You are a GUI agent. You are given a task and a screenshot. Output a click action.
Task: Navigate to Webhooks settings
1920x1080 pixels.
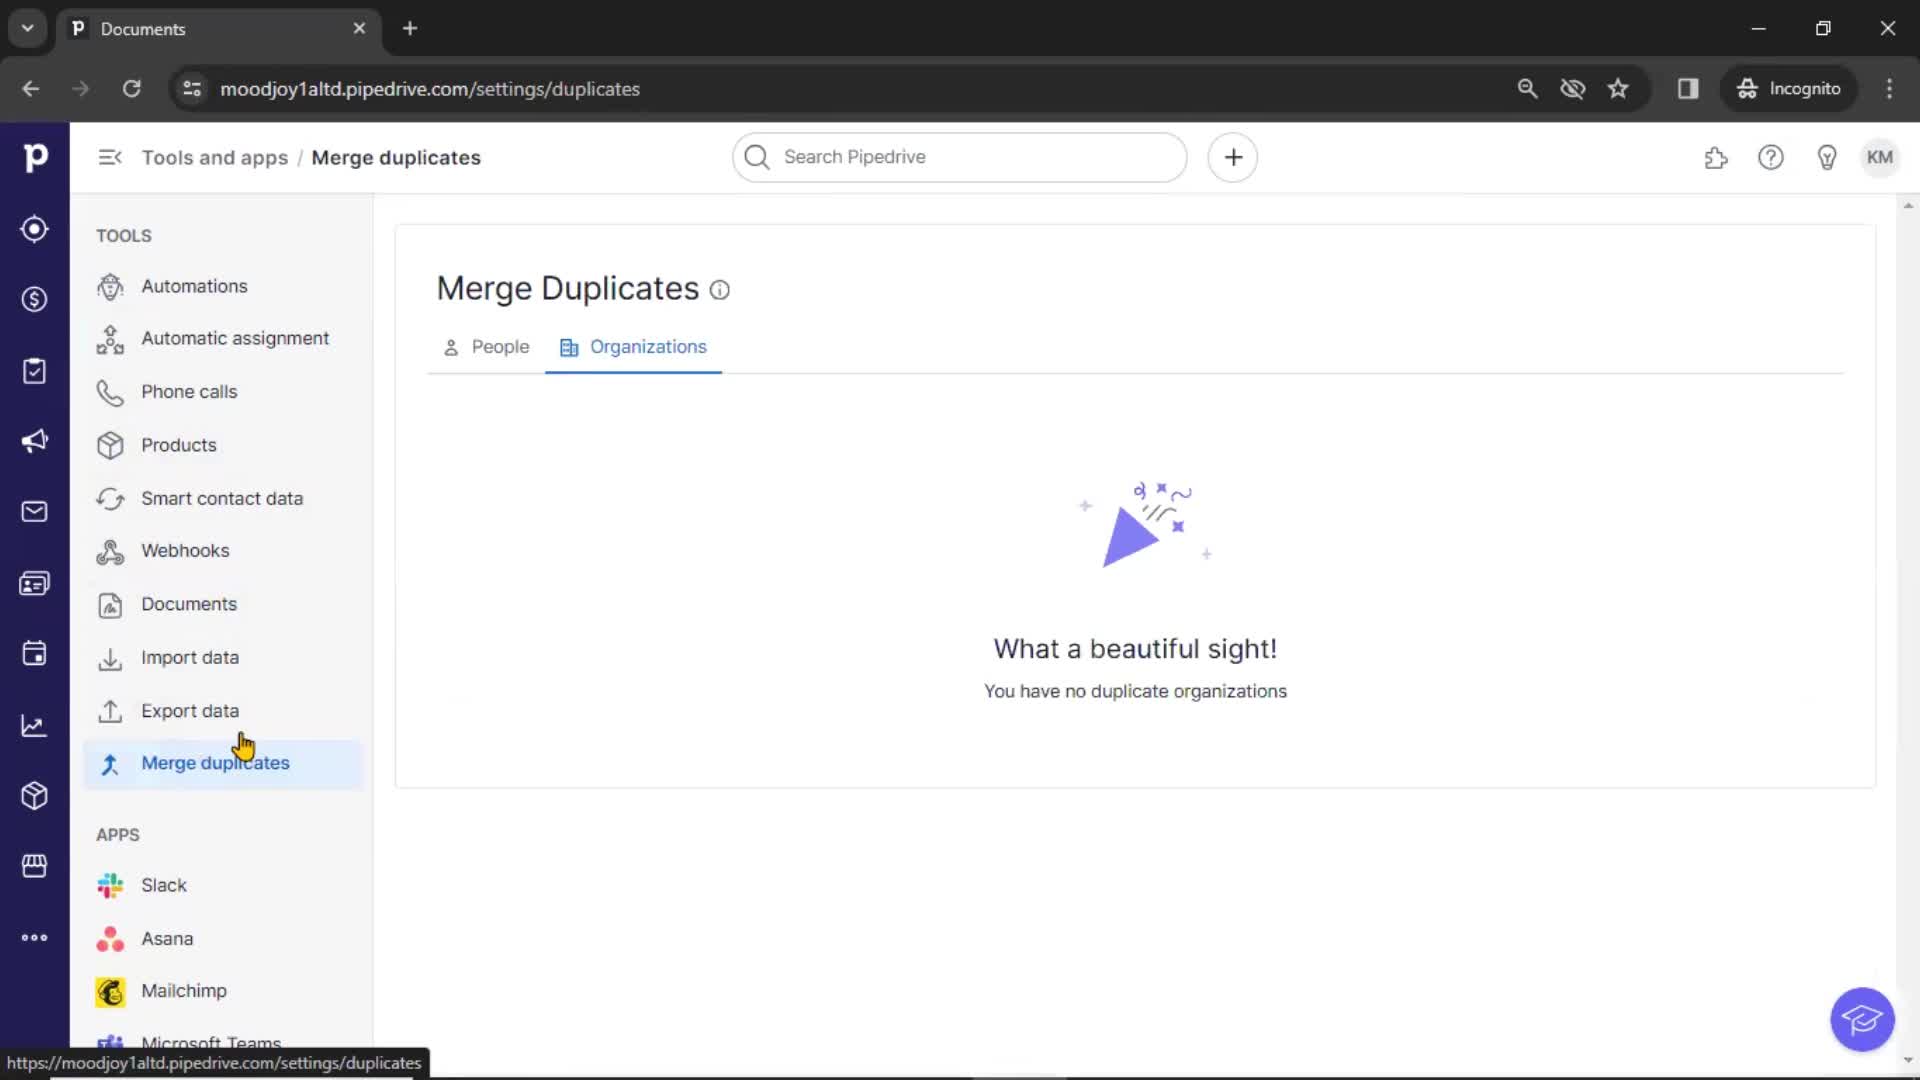pyautogui.click(x=185, y=551)
